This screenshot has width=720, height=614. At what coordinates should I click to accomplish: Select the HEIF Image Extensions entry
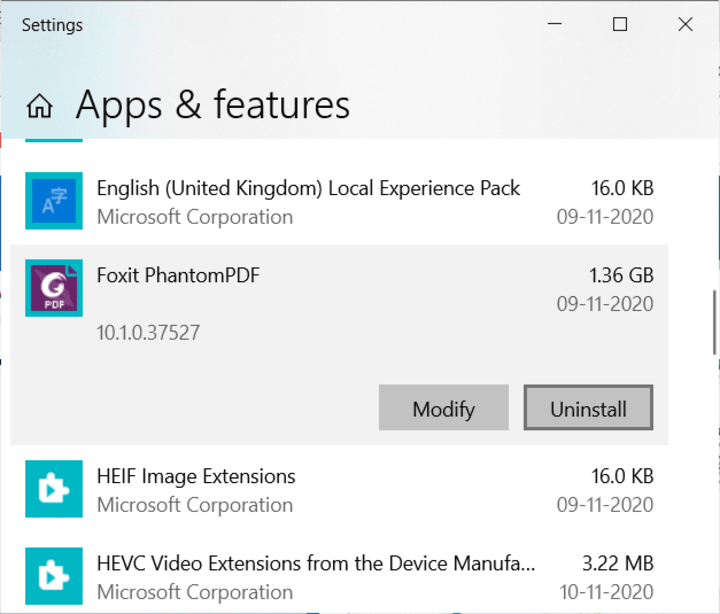[339, 489]
